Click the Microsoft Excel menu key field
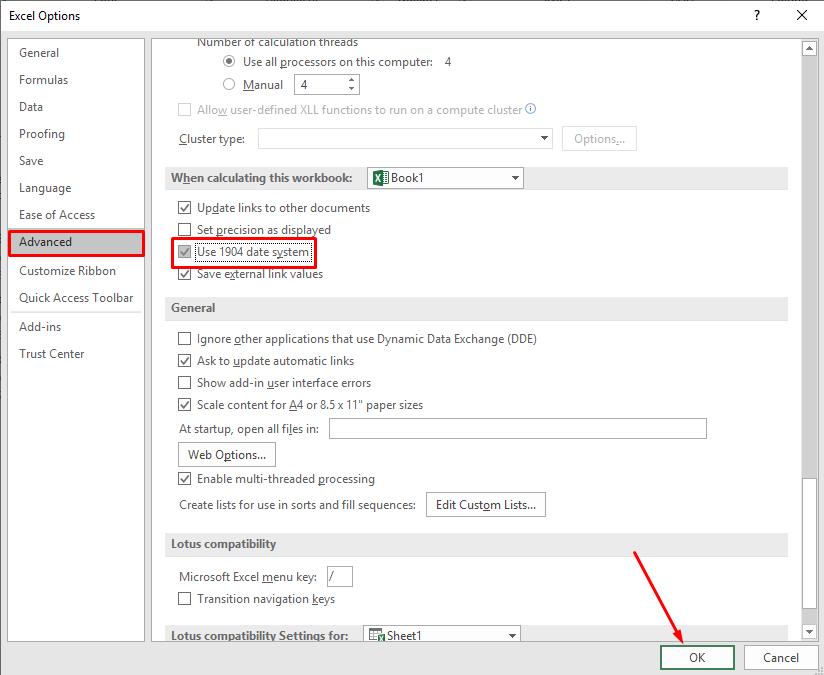 (339, 577)
